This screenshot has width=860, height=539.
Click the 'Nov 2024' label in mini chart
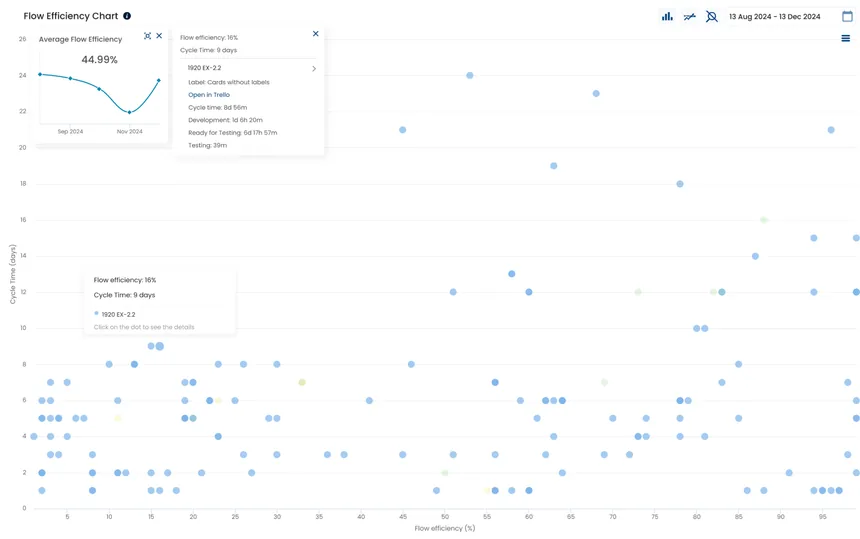click(129, 132)
